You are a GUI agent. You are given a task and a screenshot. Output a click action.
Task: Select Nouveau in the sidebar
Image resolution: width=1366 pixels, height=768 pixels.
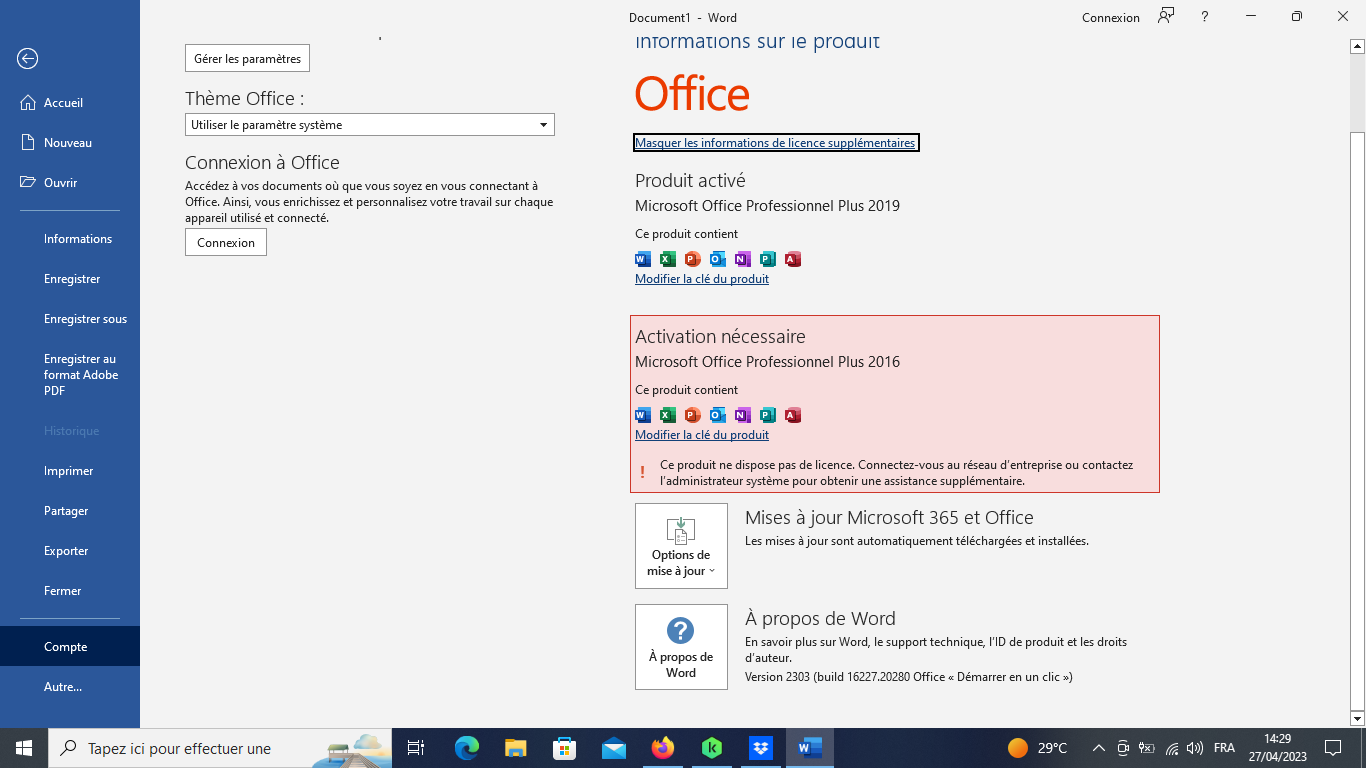click(68, 143)
